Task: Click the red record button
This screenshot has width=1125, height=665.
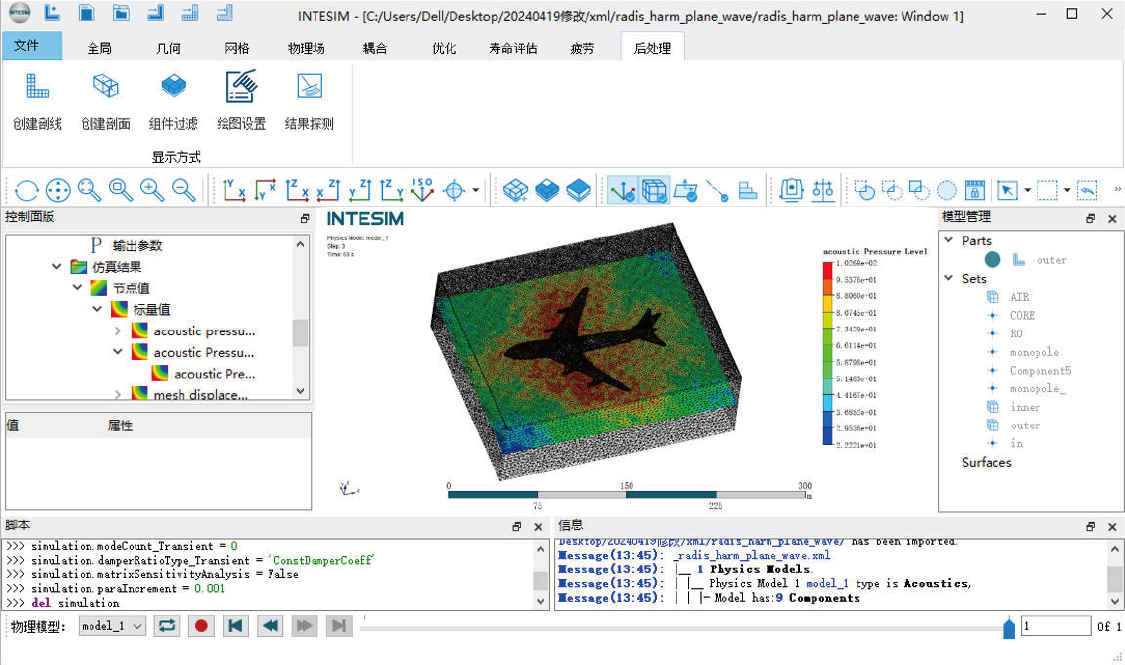Action: pos(202,626)
